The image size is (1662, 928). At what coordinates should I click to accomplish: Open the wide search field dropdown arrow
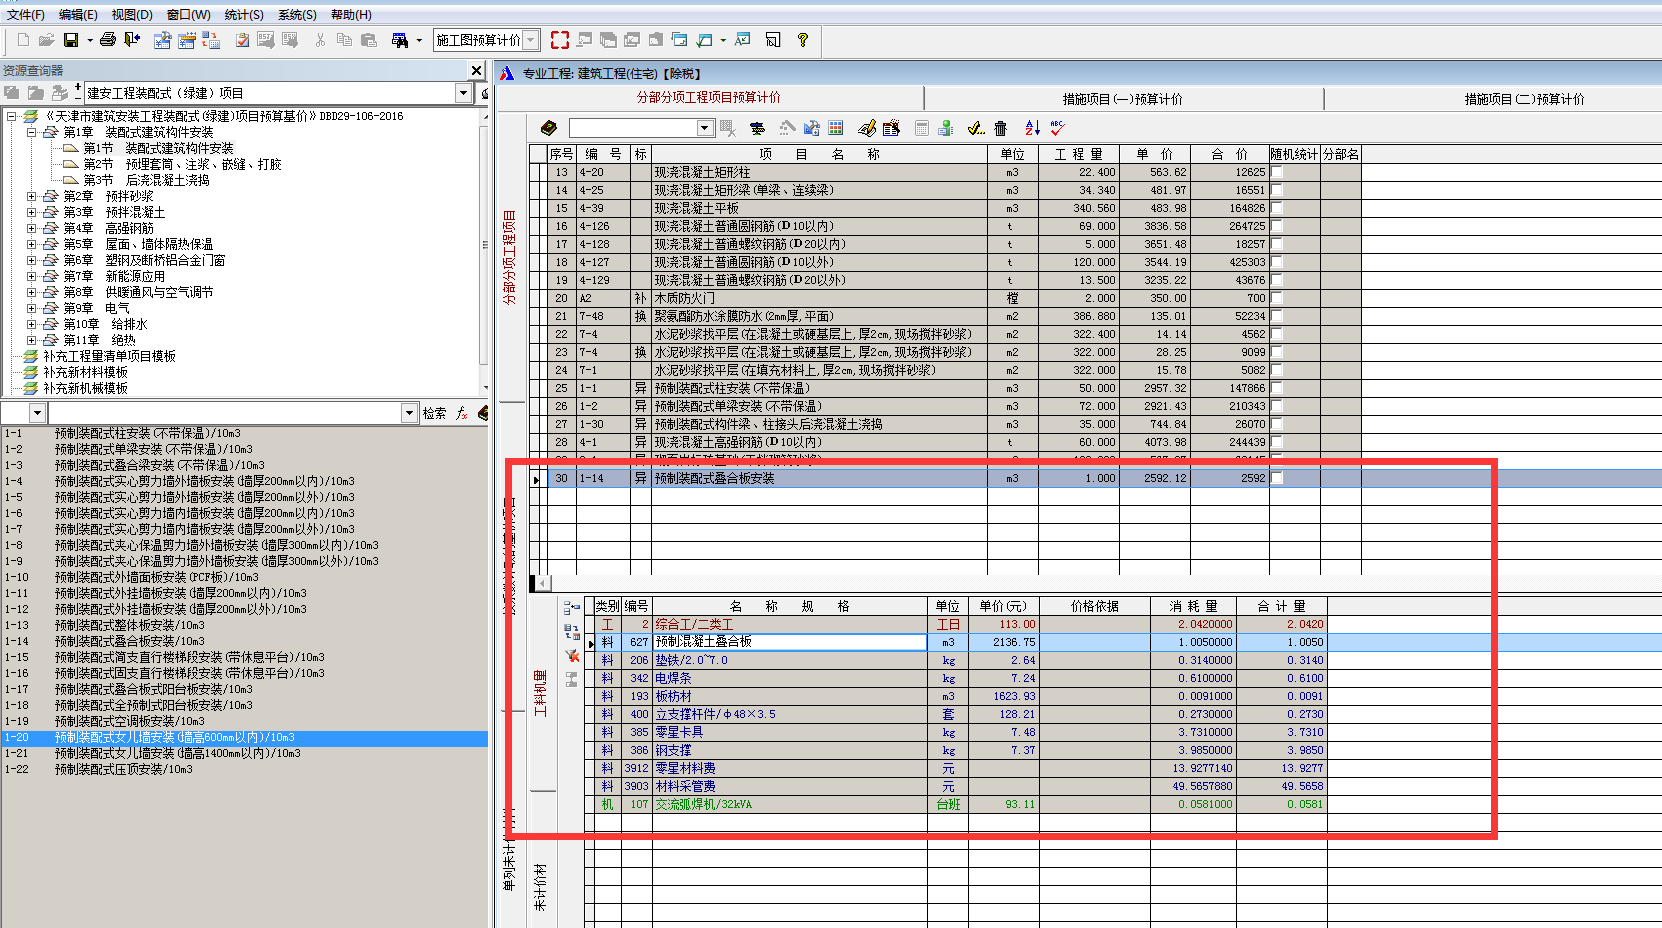409,413
